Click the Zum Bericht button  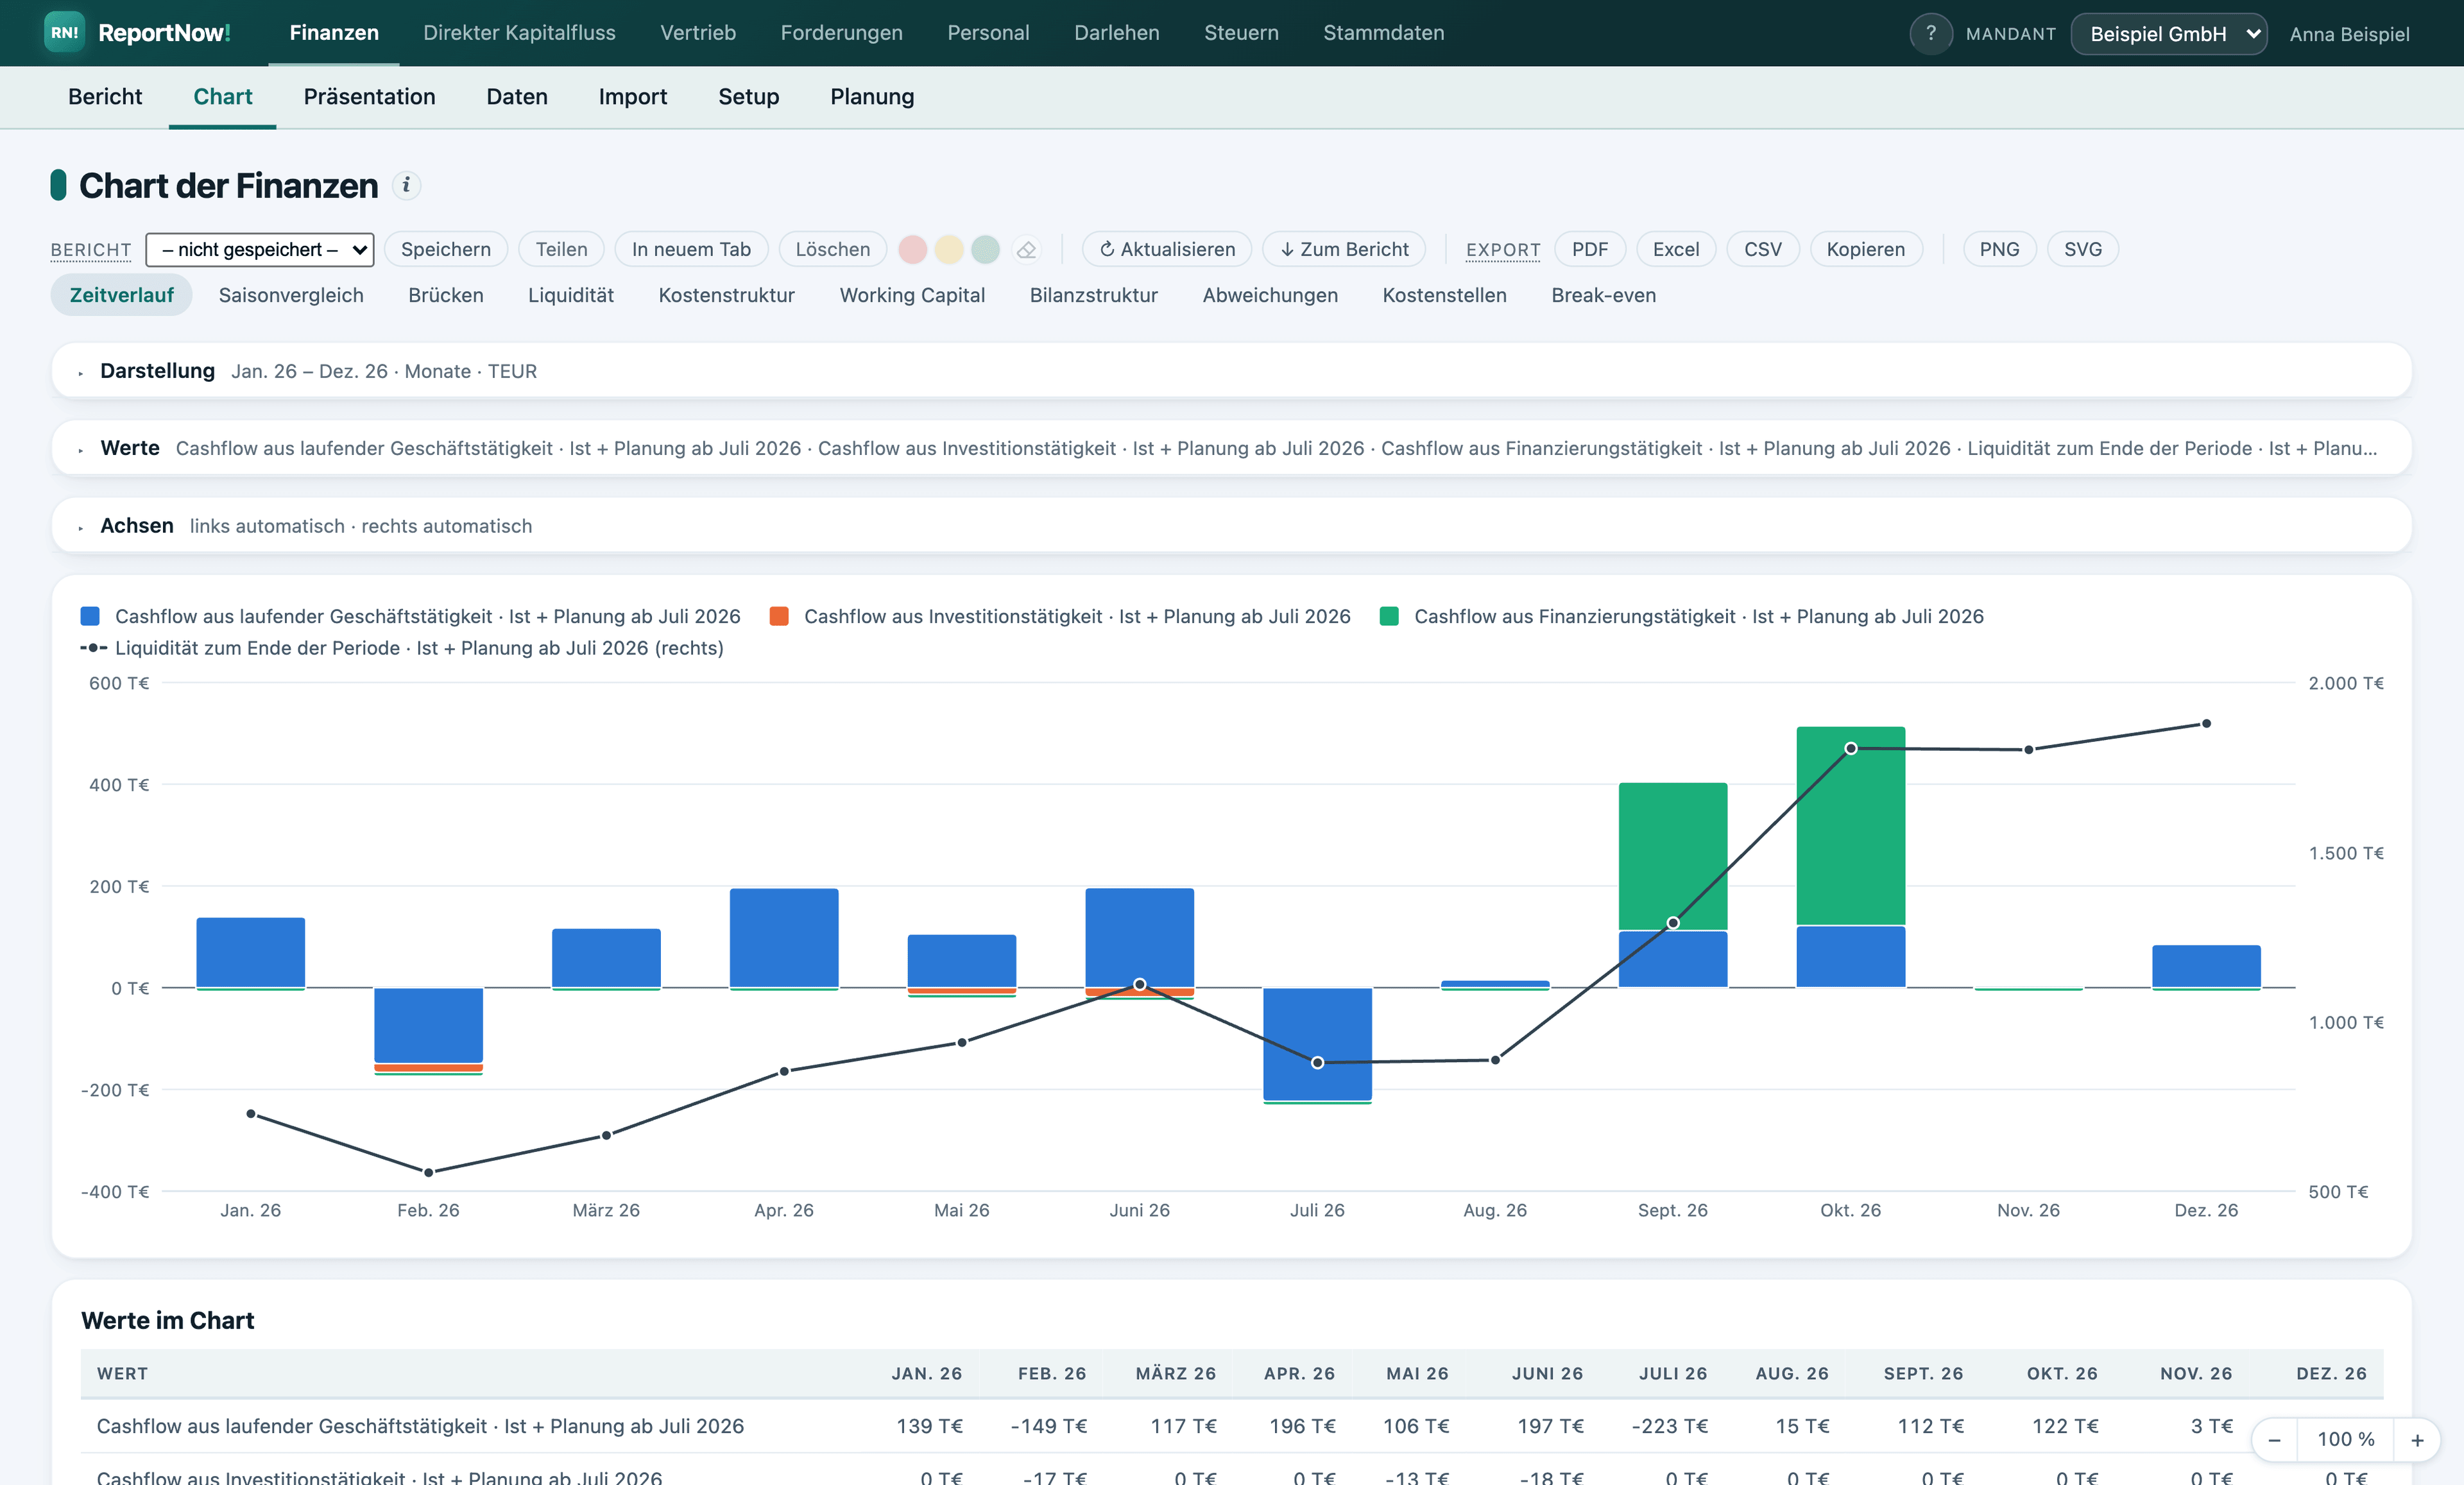point(1344,249)
